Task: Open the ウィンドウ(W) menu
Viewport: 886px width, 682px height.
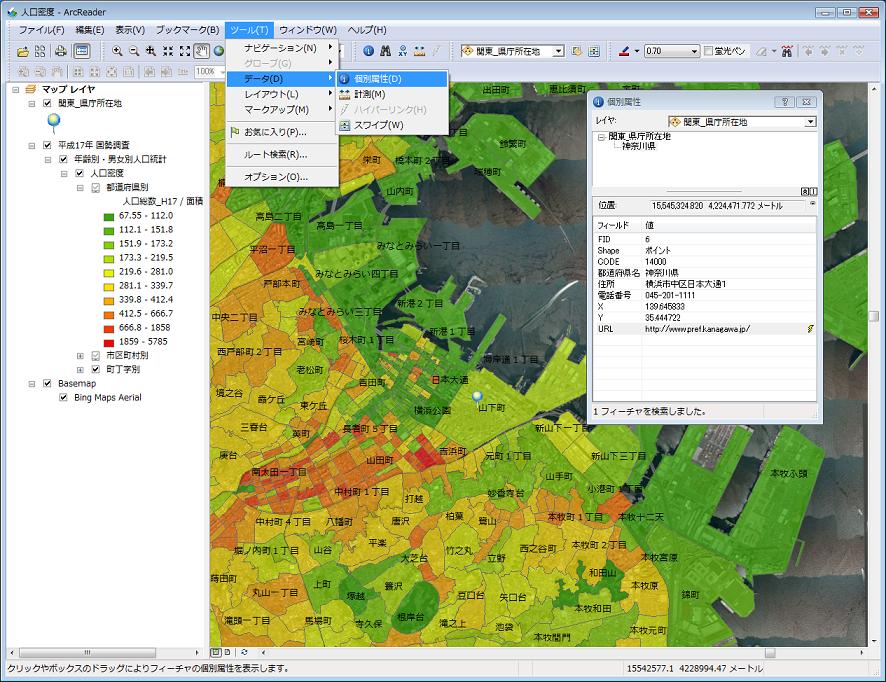Action: coord(308,30)
